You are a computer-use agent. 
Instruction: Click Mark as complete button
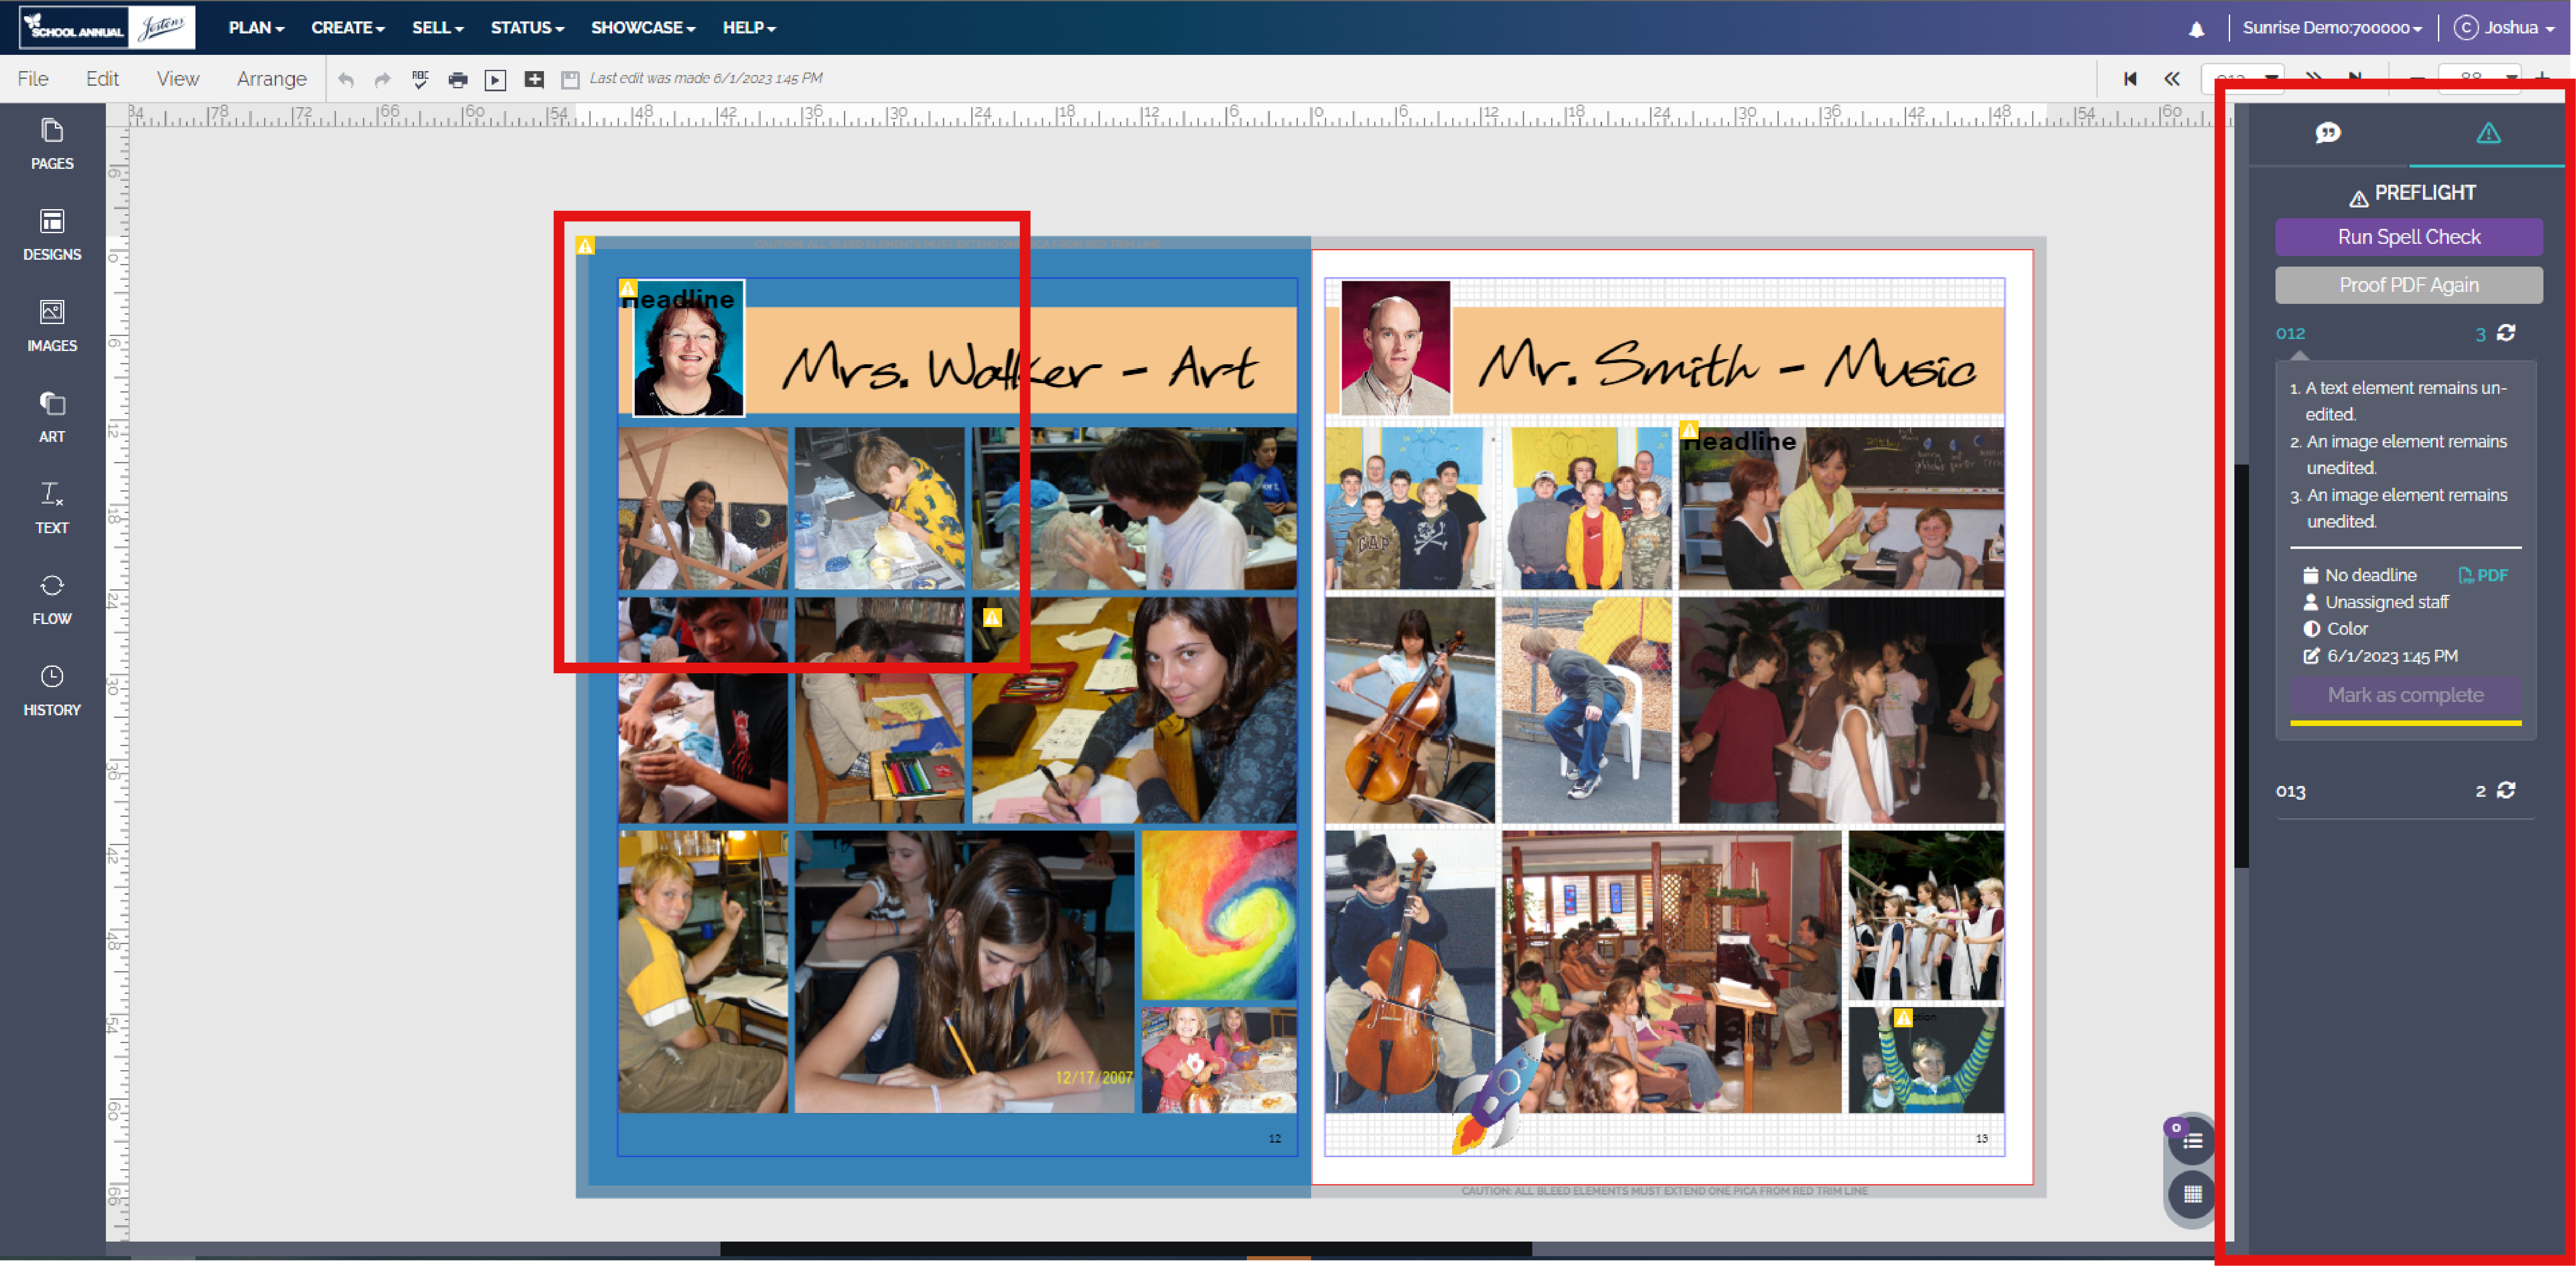pyautogui.click(x=2405, y=695)
